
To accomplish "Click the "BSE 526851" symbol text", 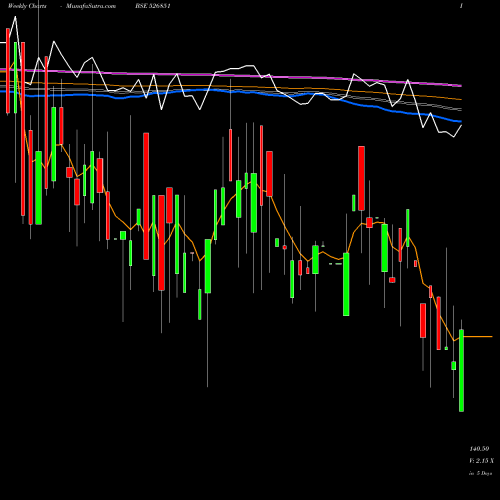I will [x=153, y=6].
